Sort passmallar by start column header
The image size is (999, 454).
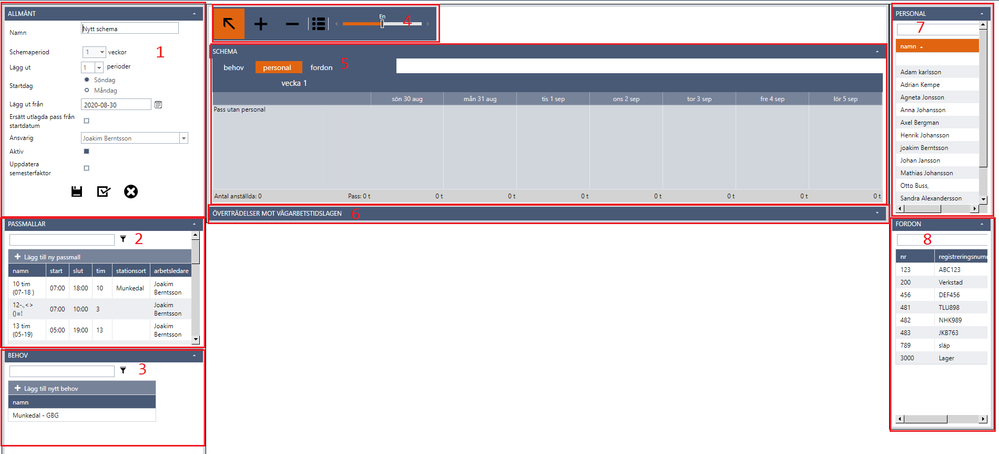click(x=57, y=271)
